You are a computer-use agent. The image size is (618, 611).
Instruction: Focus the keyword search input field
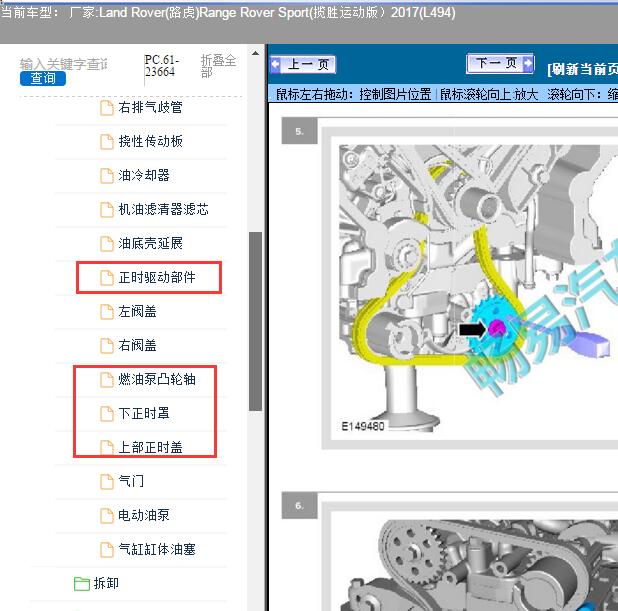tap(64, 64)
